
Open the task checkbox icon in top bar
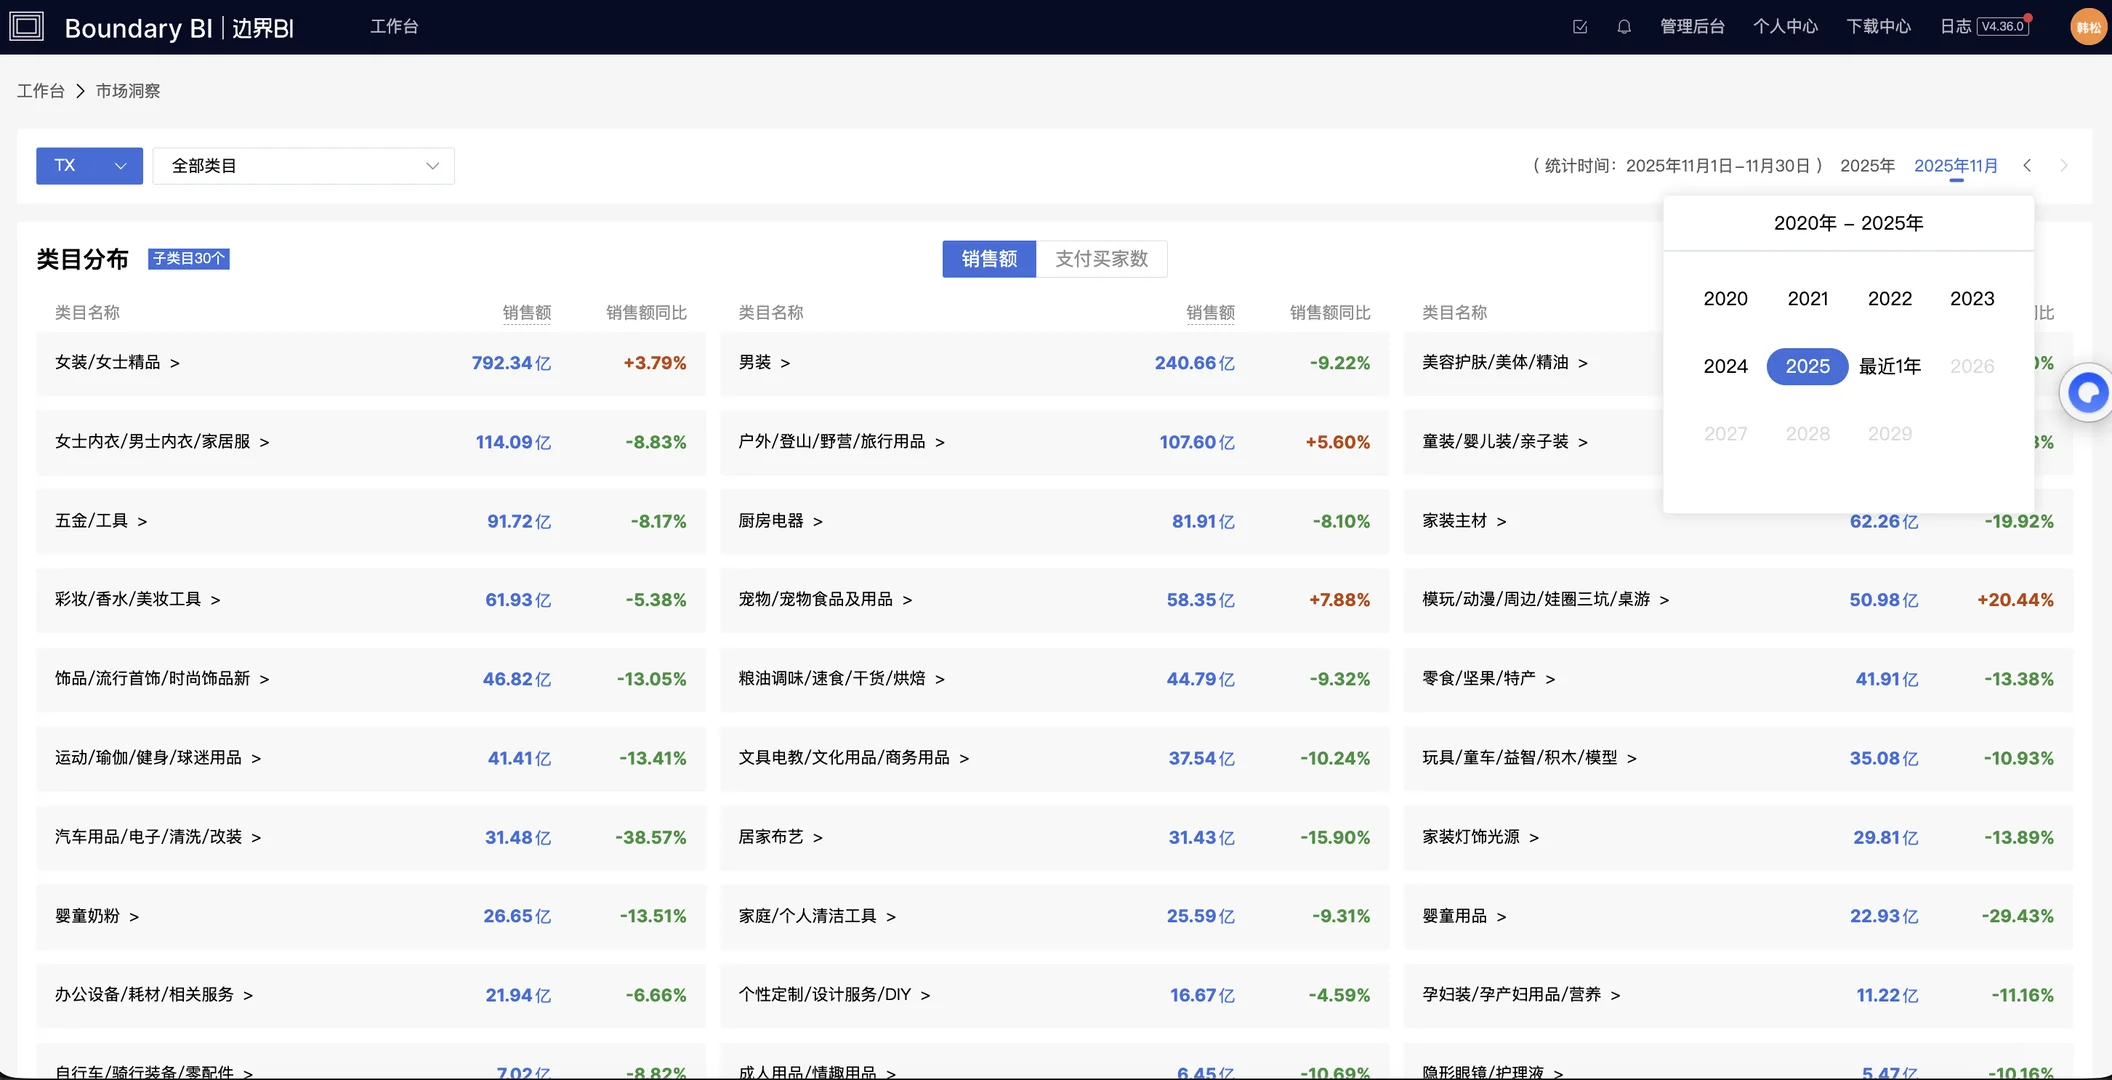click(x=1579, y=27)
